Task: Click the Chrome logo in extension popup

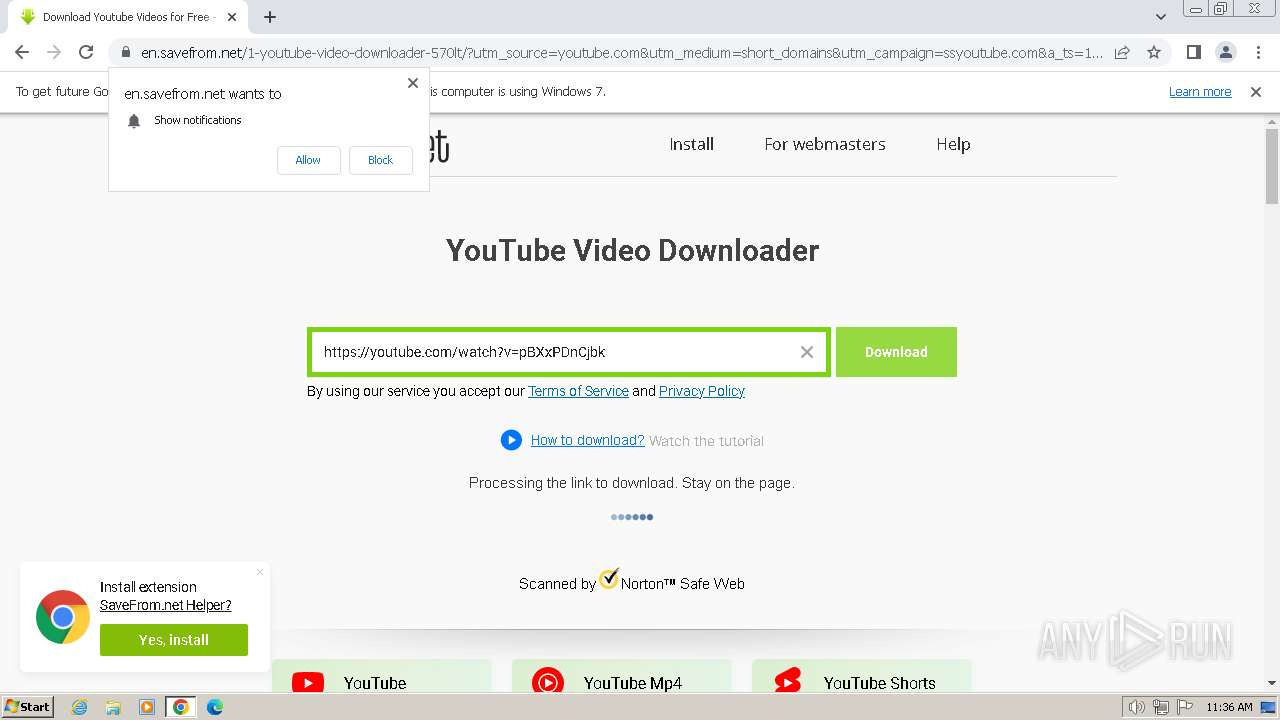Action: 63,617
